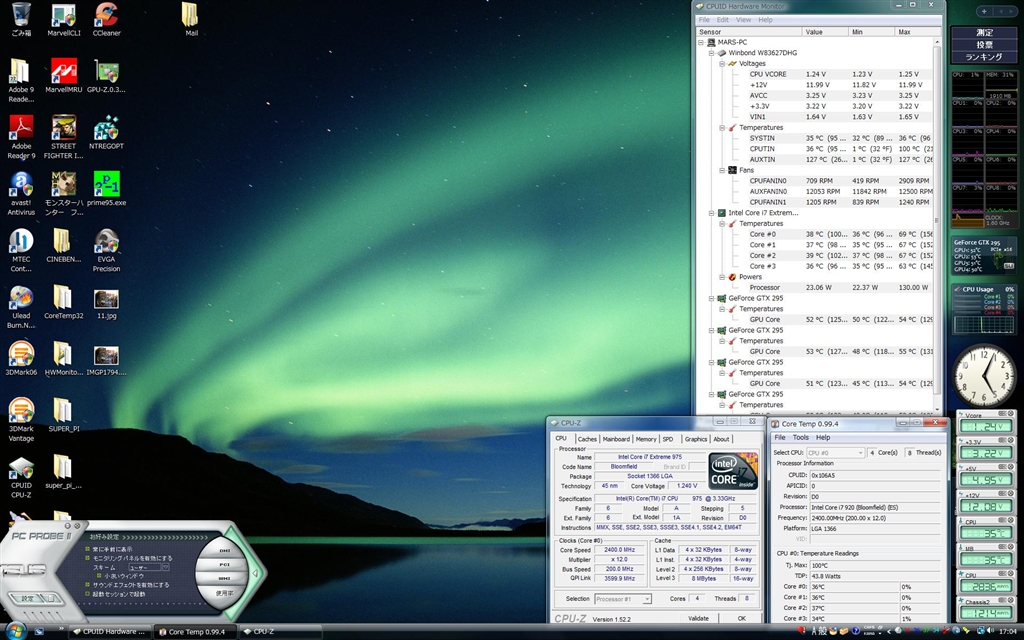Screen dimensions: 1024x640
Task: Open the Processor #1 selection dropdown in CPU-Z
Action: click(622, 599)
